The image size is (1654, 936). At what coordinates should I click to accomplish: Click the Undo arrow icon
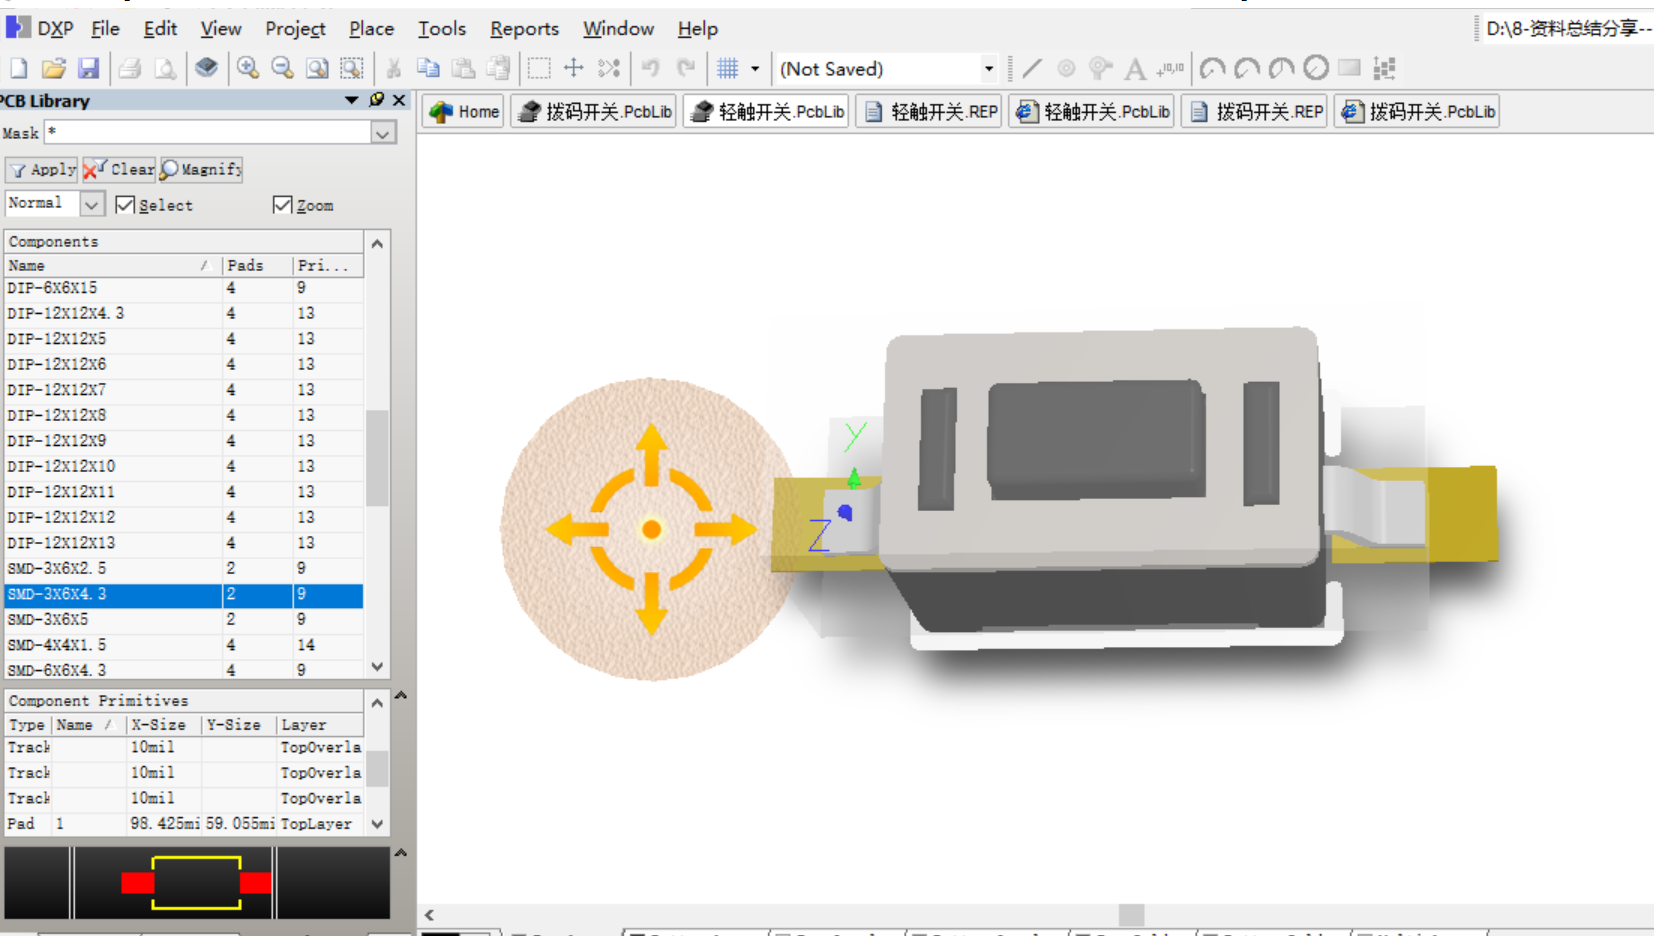[651, 68]
